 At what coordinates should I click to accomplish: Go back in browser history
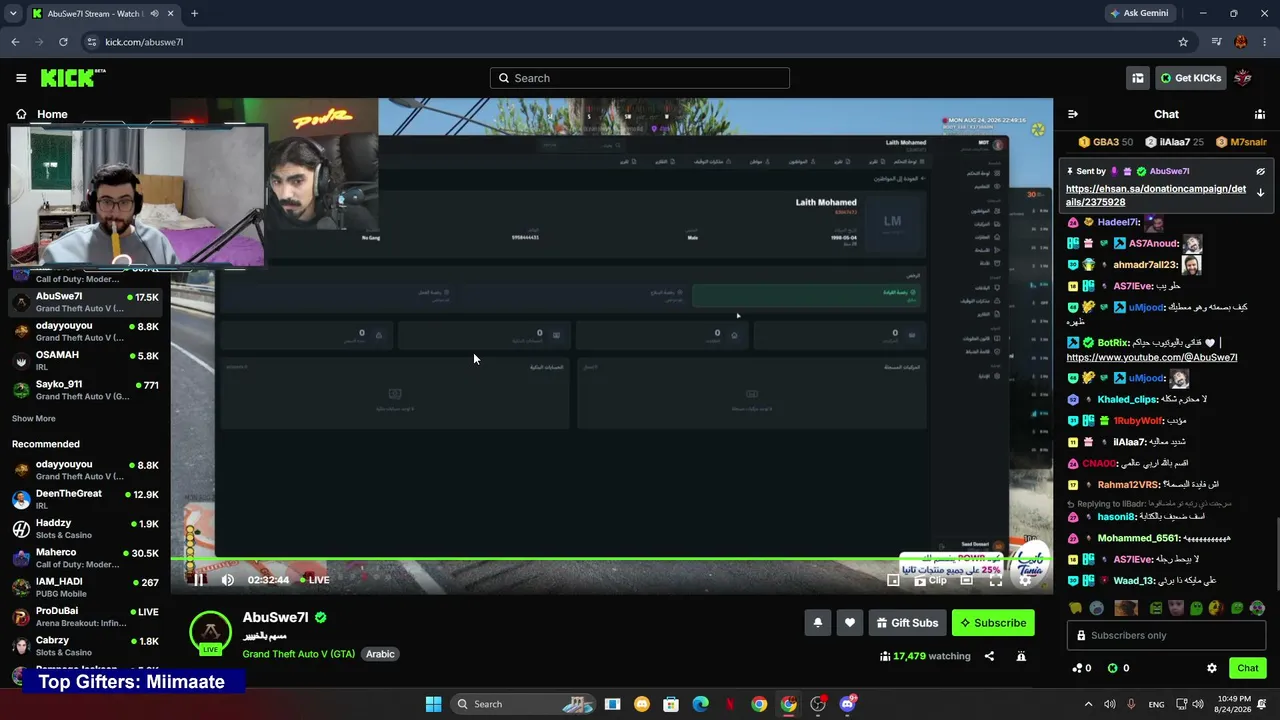15,42
